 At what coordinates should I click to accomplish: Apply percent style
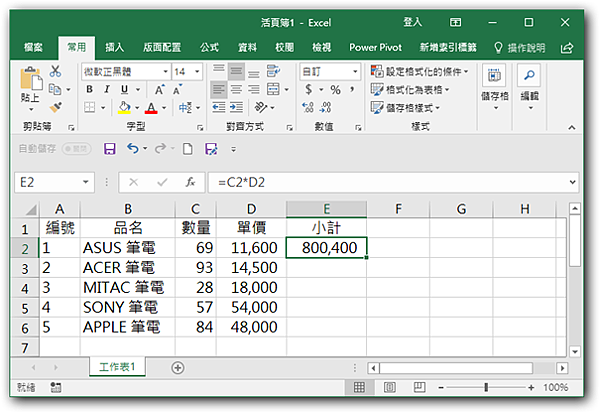(335, 90)
